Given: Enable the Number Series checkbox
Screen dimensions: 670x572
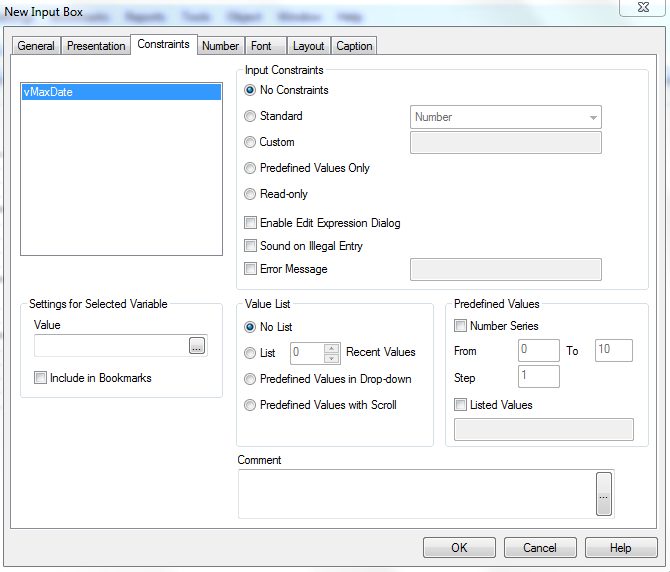Looking at the screenshot, I should [x=461, y=326].
